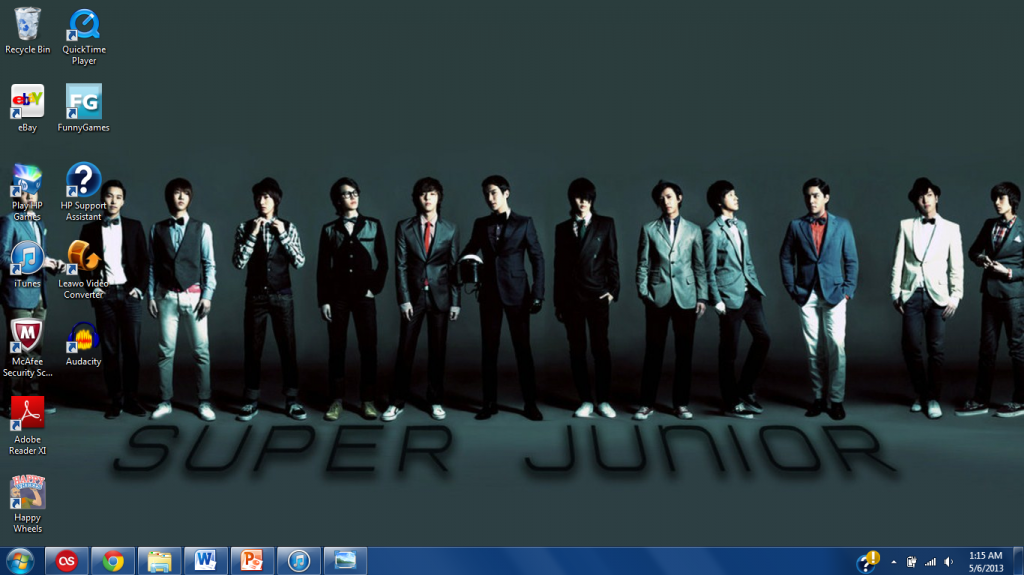
Task: Select the FunnyGames desktop shortcut
Action: click(x=84, y=108)
